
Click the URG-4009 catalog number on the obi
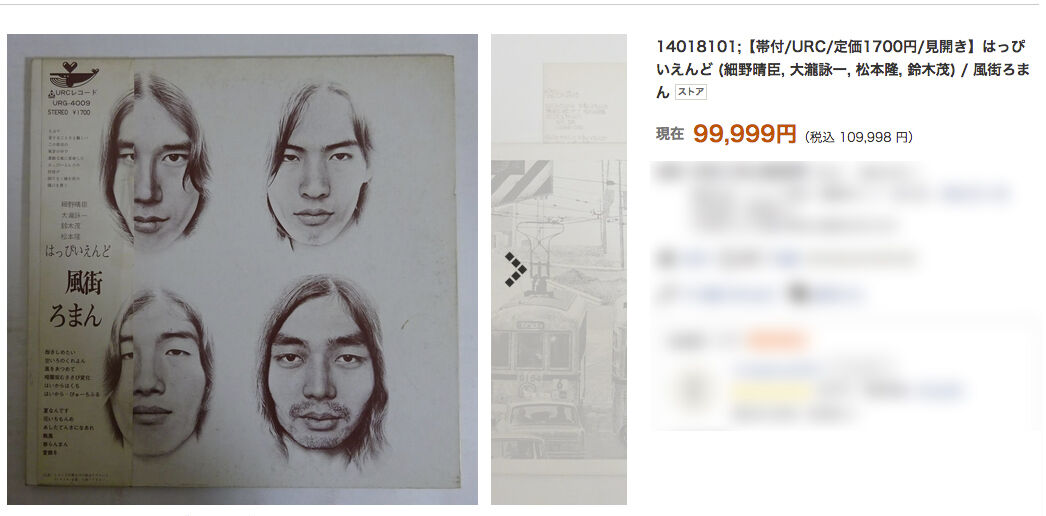pos(70,104)
